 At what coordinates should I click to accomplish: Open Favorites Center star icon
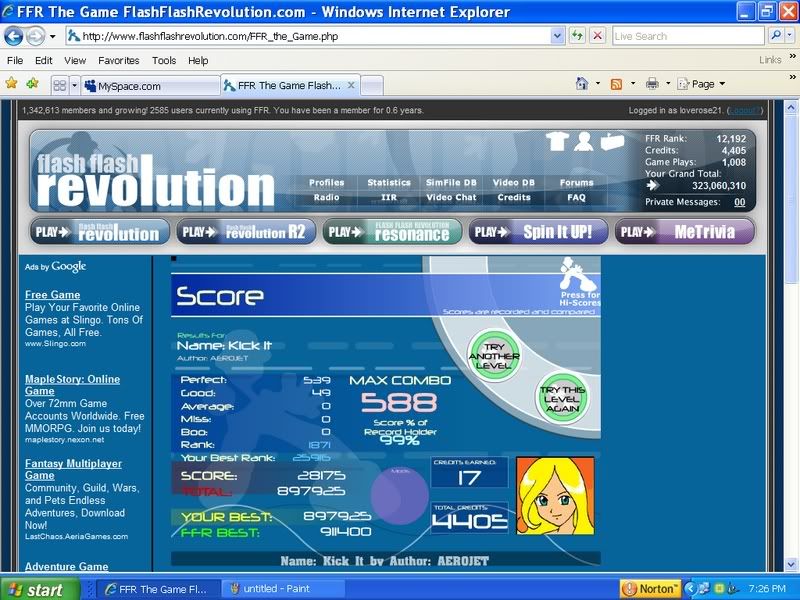12,84
